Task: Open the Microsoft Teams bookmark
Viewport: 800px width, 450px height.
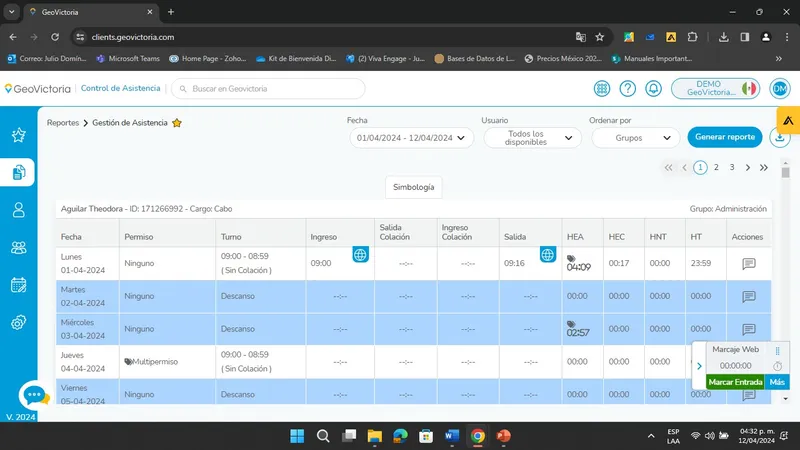Action: (128, 59)
